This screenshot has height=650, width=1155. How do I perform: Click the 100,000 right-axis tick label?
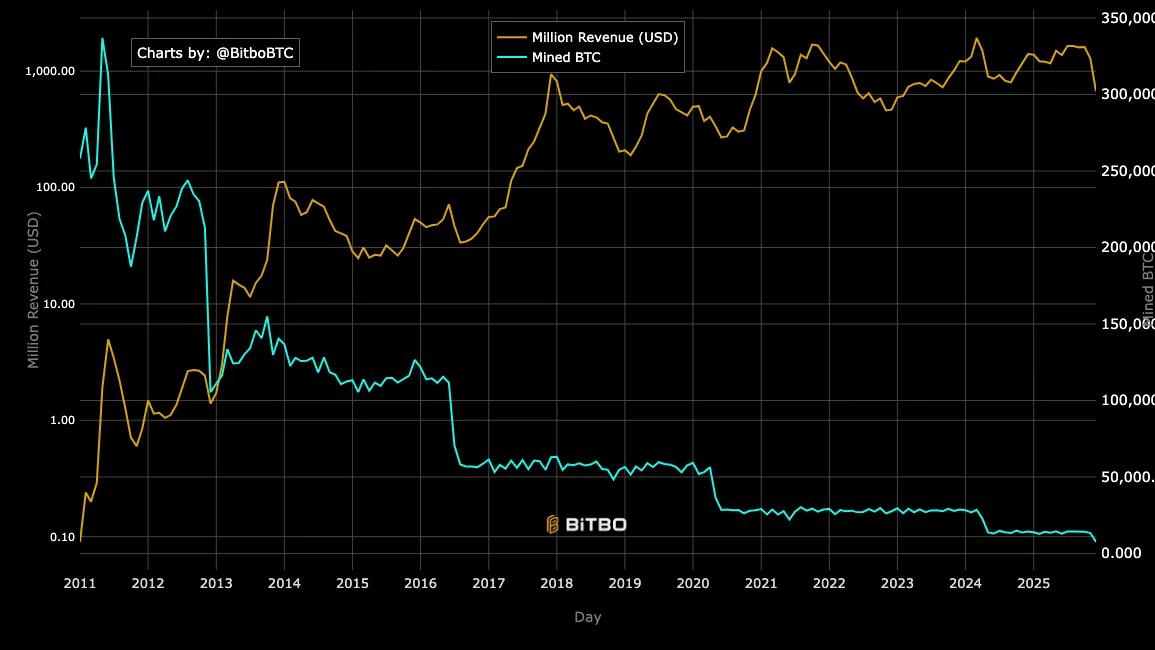[1128, 400]
